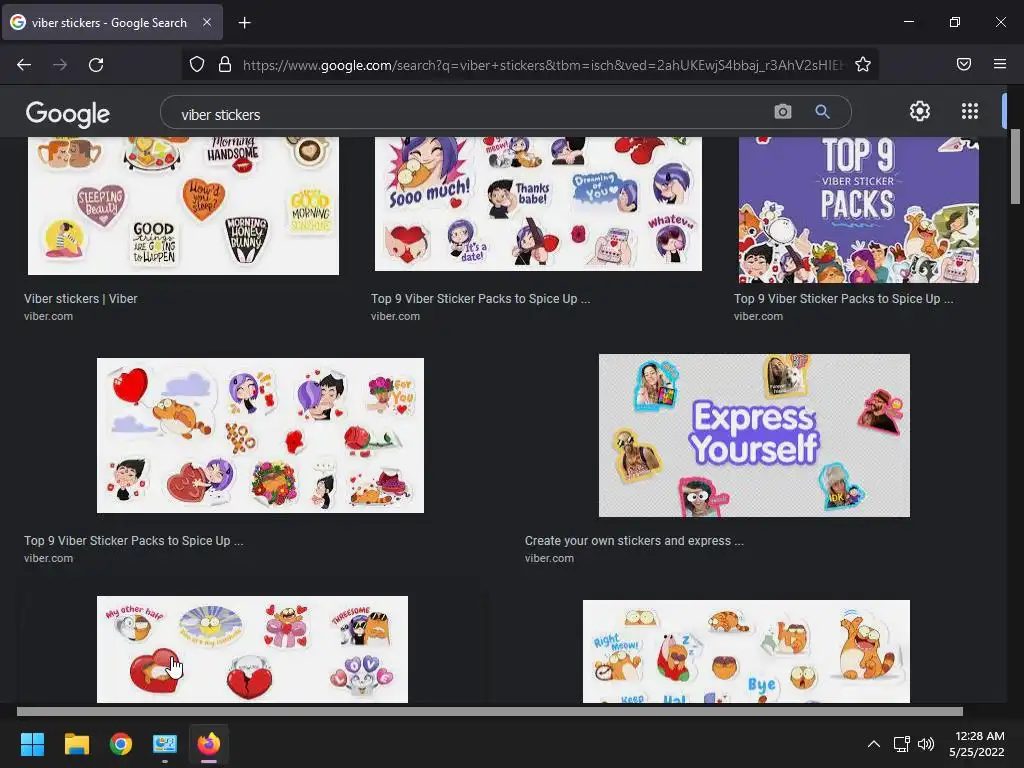Click the Google logo
1024x768 pixels.
(x=68, y=114)
